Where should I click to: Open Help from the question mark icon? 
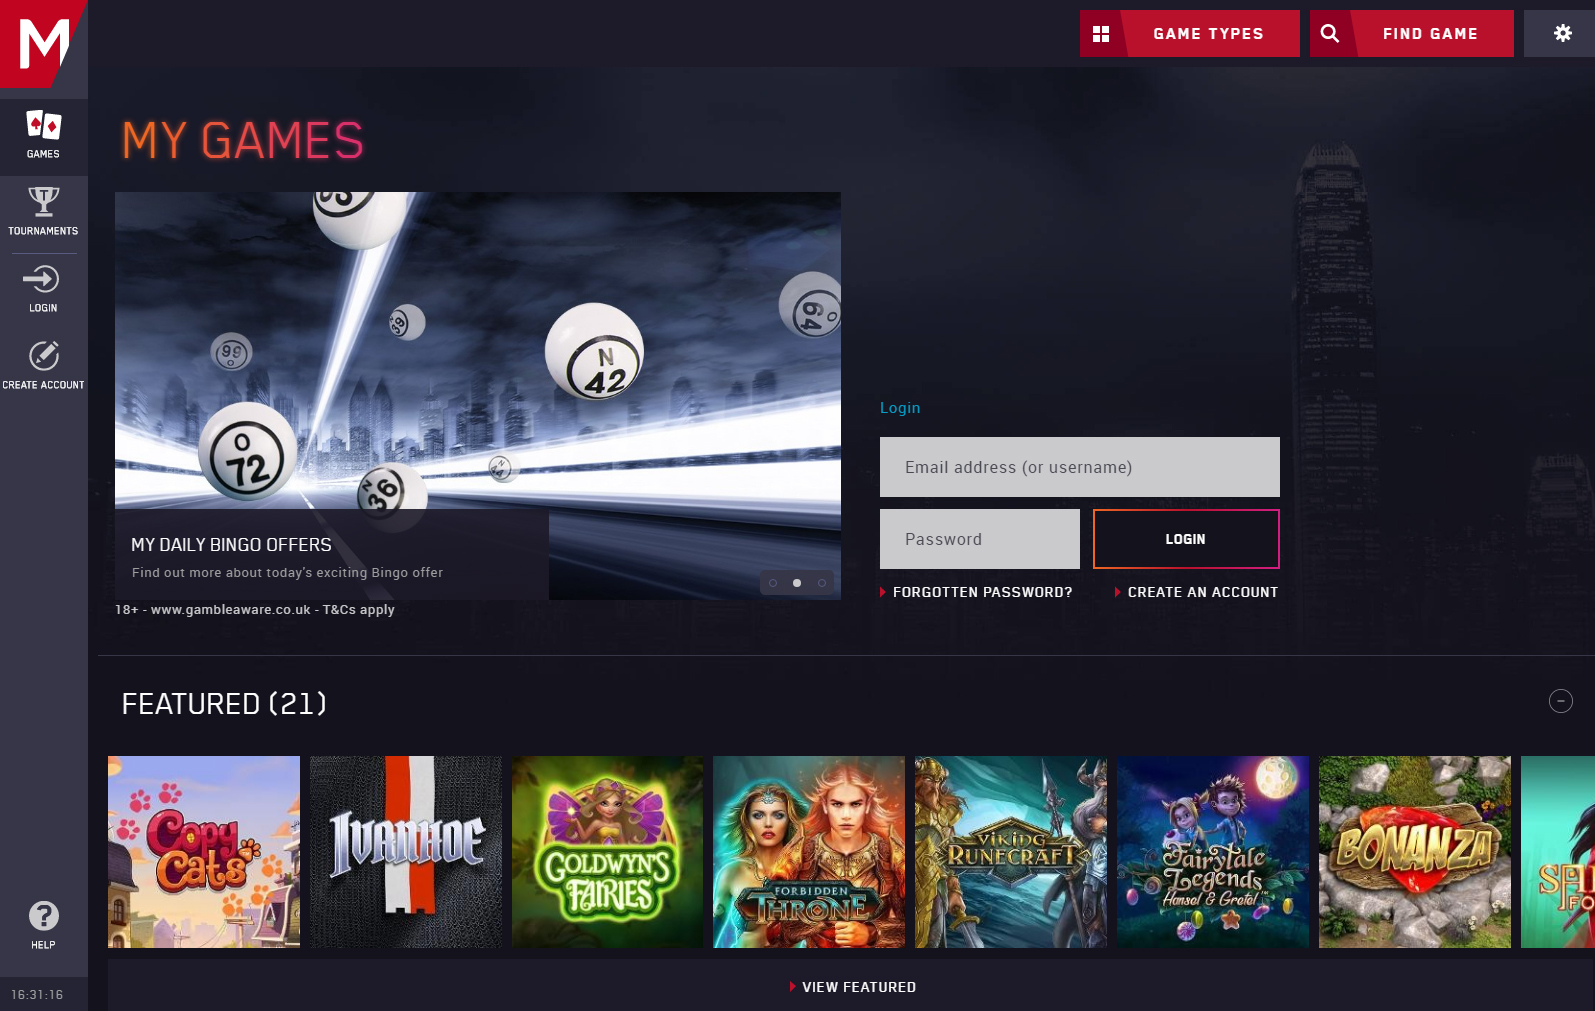coord(43,917)
